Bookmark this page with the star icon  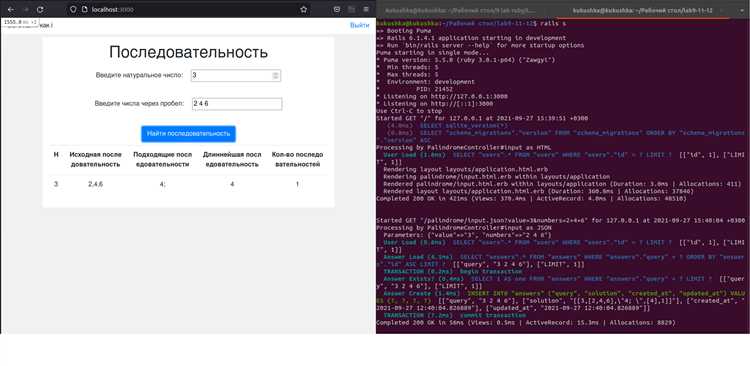[x=303, y=9]
